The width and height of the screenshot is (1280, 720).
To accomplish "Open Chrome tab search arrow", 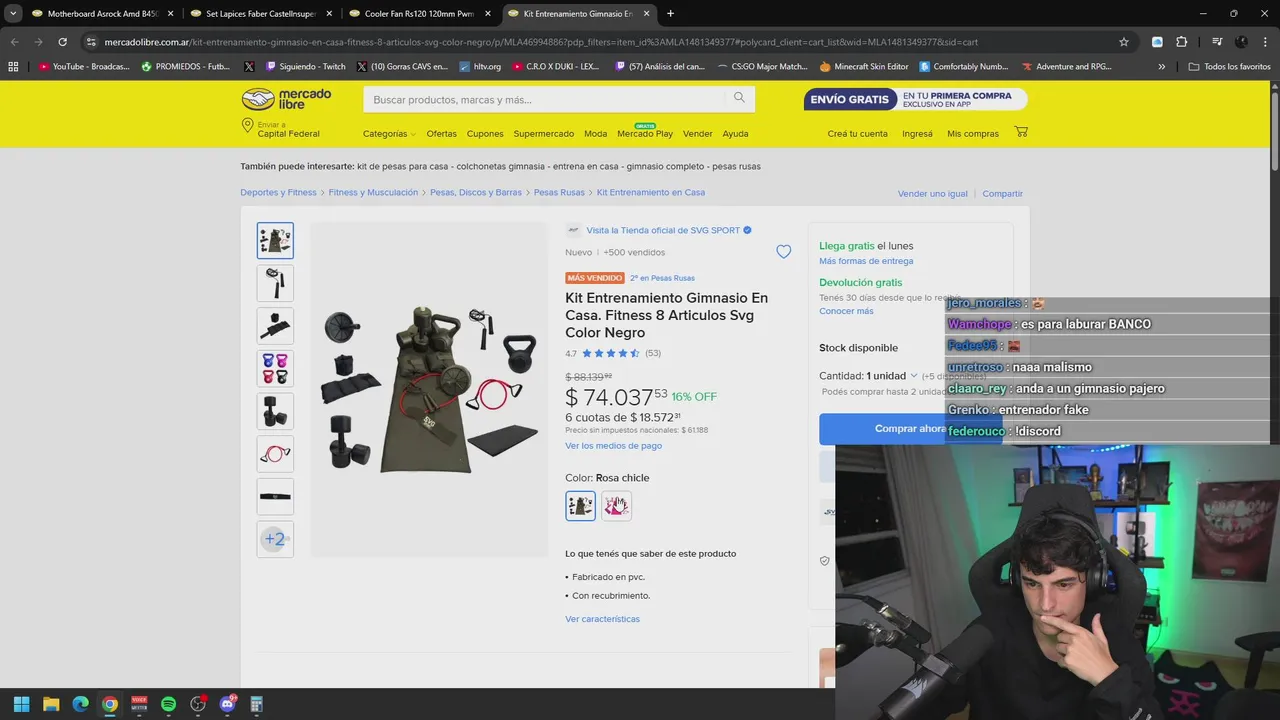I will [13, 14].
